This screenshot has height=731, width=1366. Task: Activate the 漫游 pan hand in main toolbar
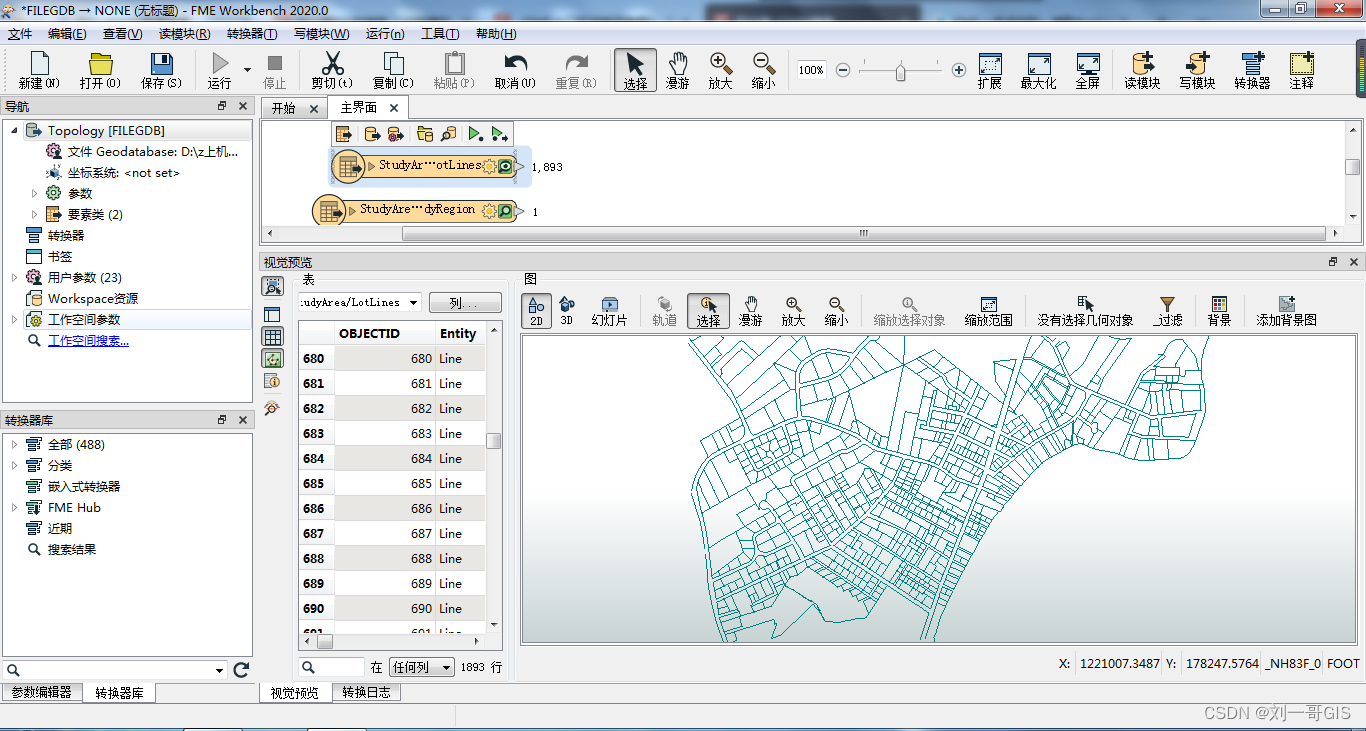[678, 63]
